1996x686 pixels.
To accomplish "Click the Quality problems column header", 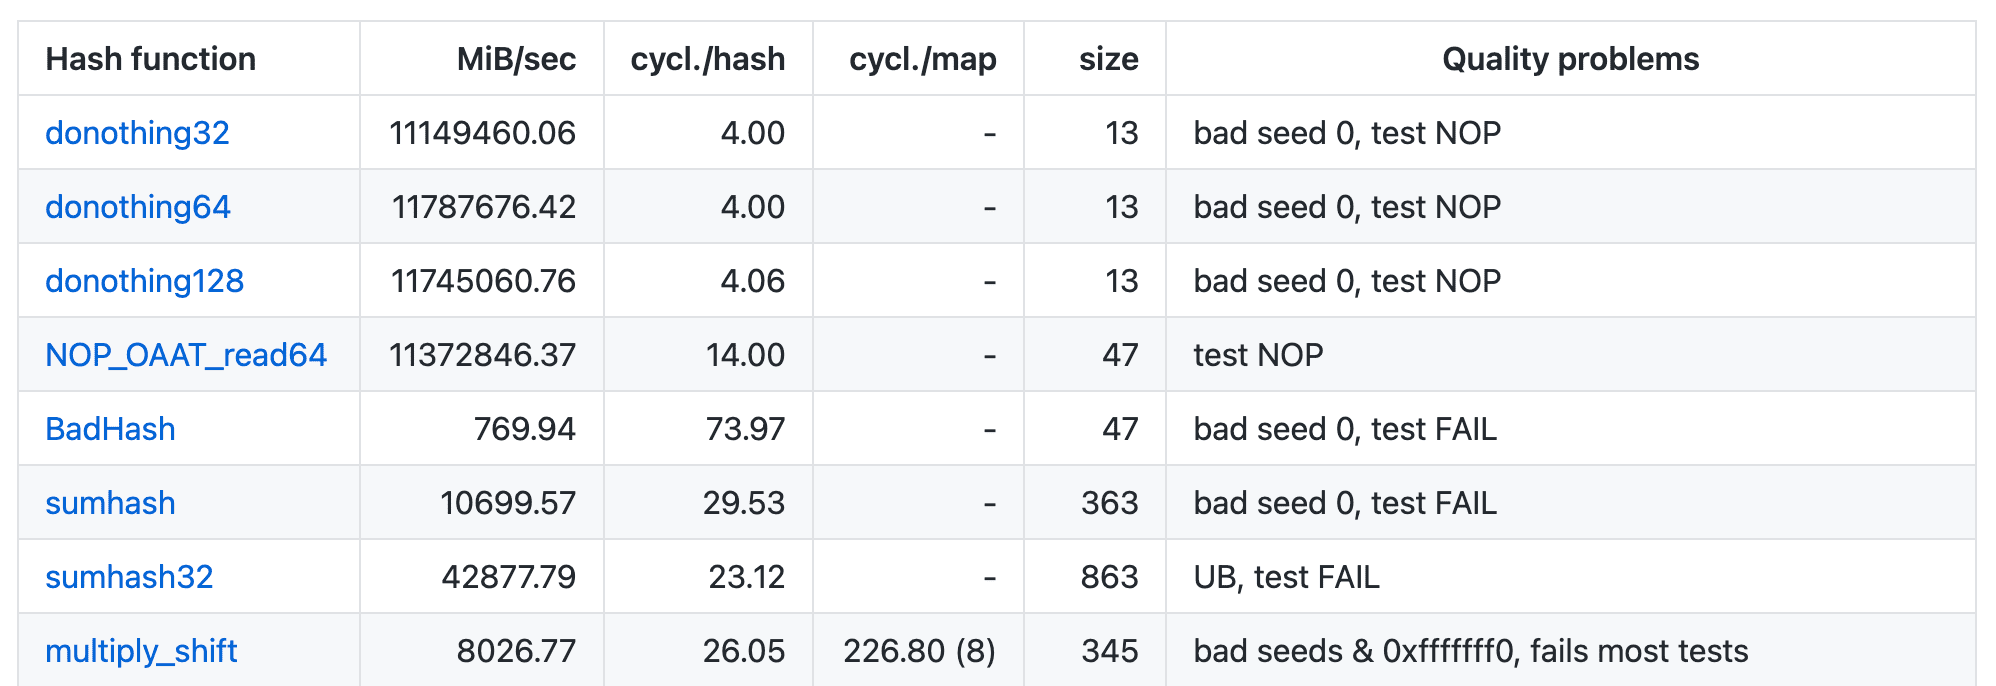I will (1570, 59).
